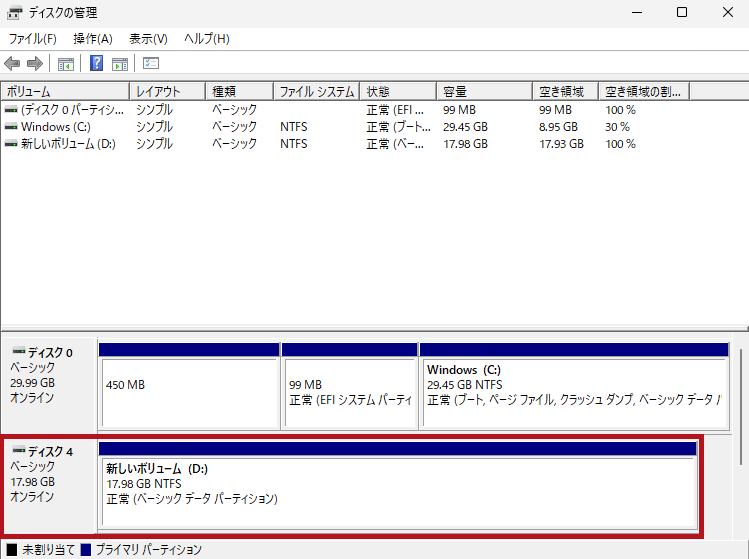Open the ヘルプ(H) menu
The image size is (749, 559).
[x=206, y=39]
